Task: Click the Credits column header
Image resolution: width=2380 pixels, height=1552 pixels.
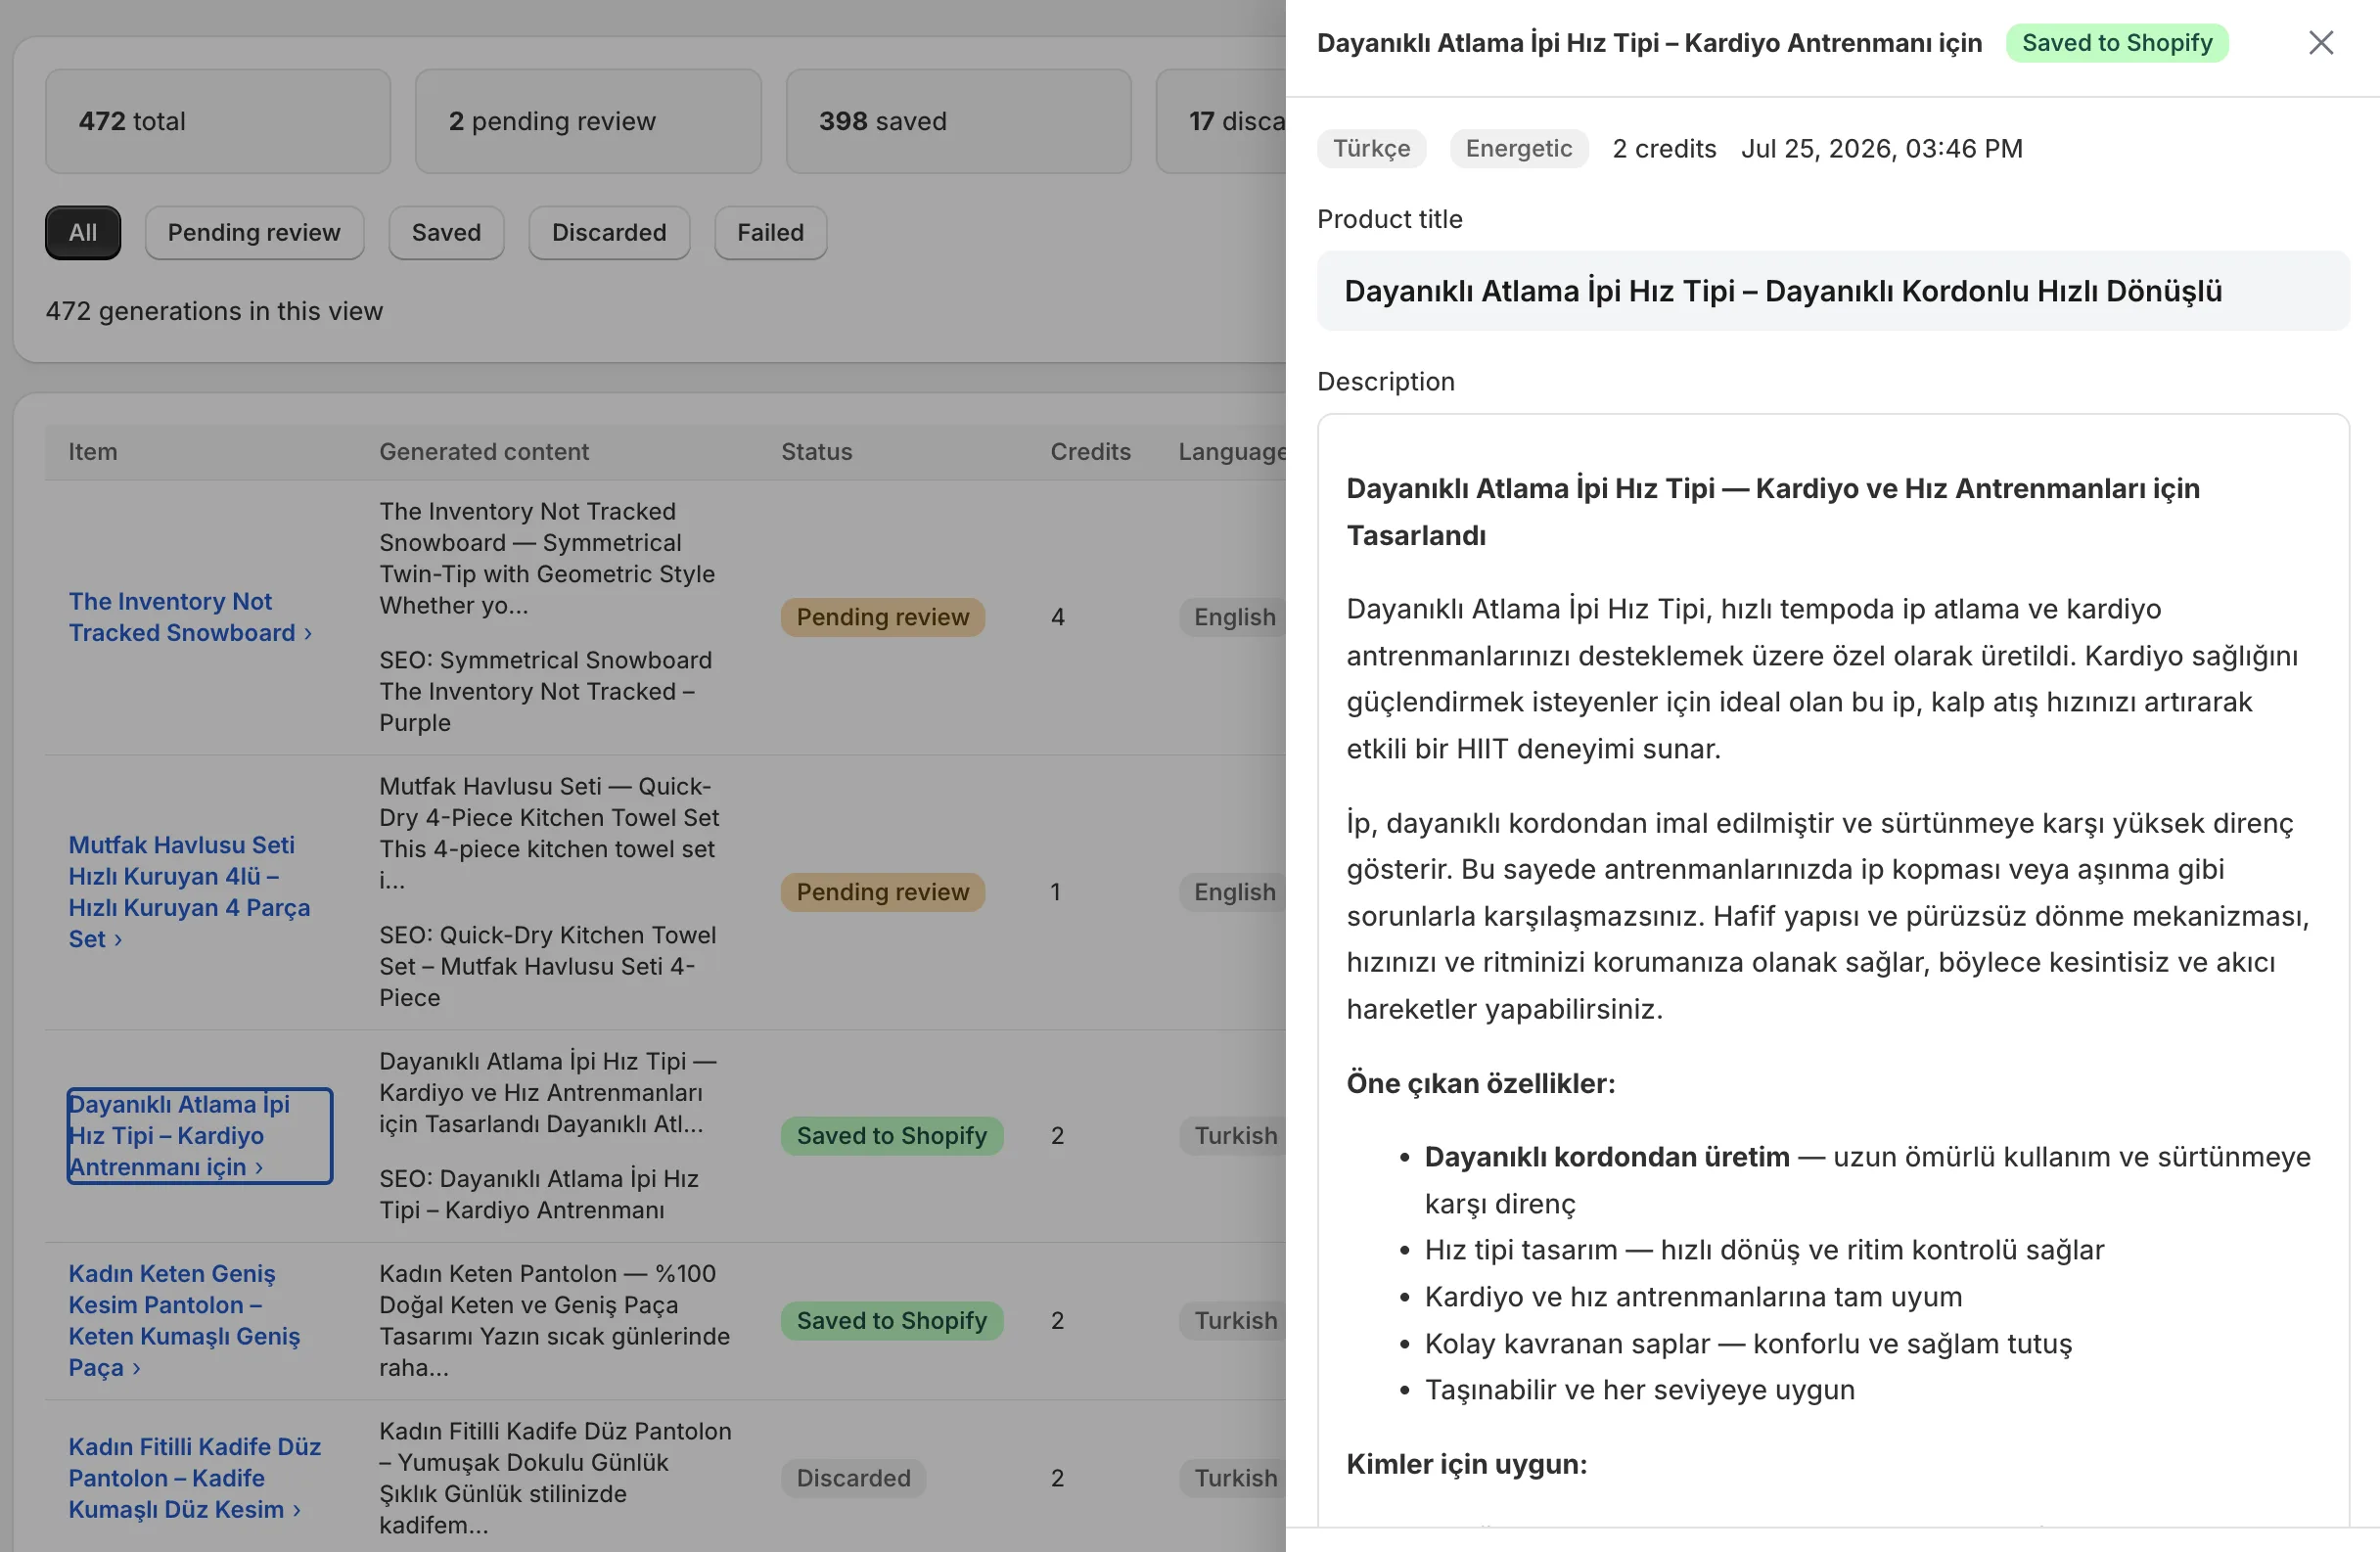Action: pos(1090,452)
